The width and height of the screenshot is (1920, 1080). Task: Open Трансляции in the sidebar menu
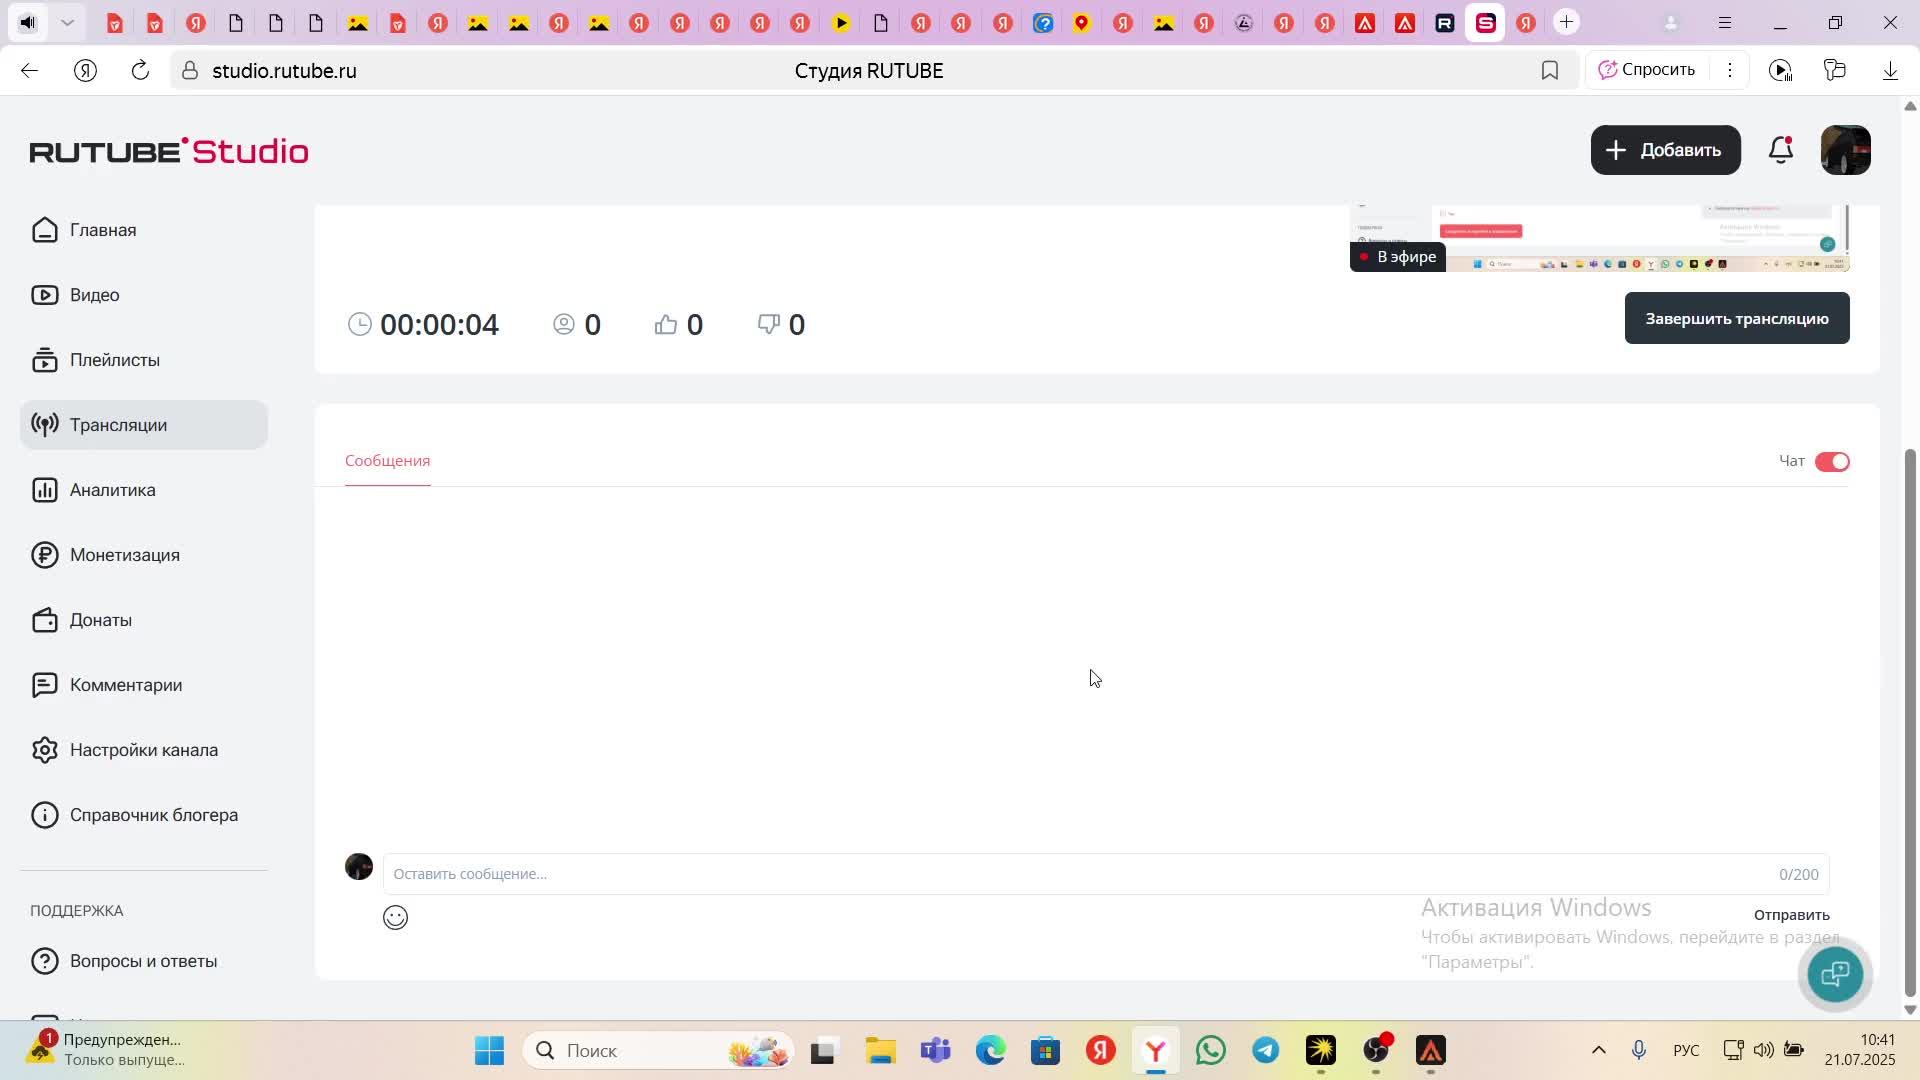[118, 425]
